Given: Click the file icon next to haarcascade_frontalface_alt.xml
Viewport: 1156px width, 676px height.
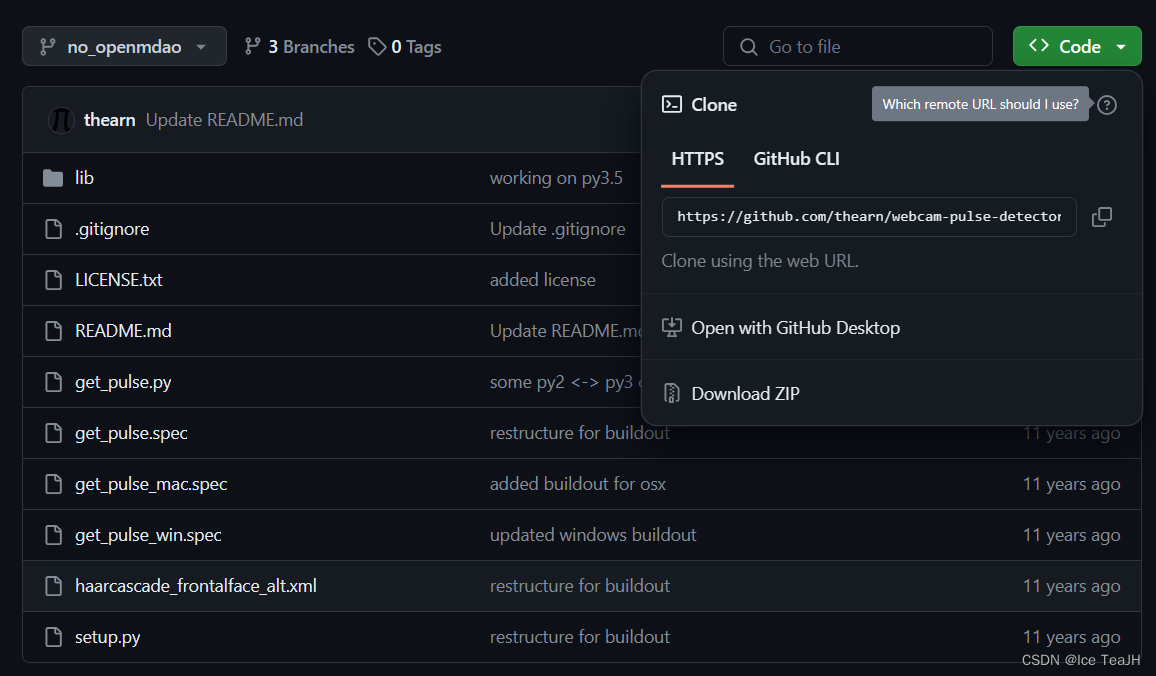Looking at the screenshot, I should pyautogui.click(x=53, y=585).
